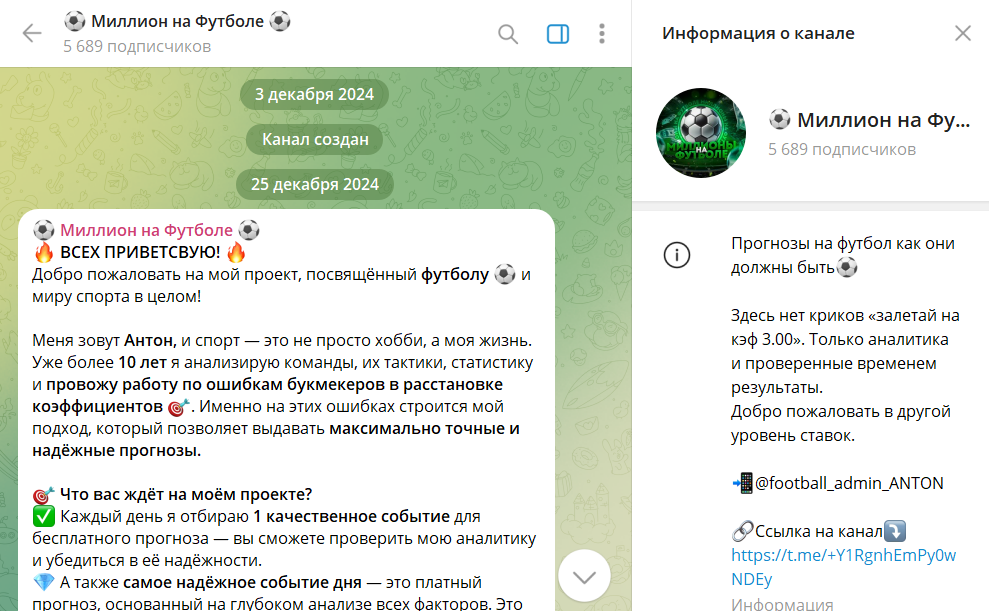Click the 5 689 подписчиков count in header
The image size is (989, 611).
137,47
